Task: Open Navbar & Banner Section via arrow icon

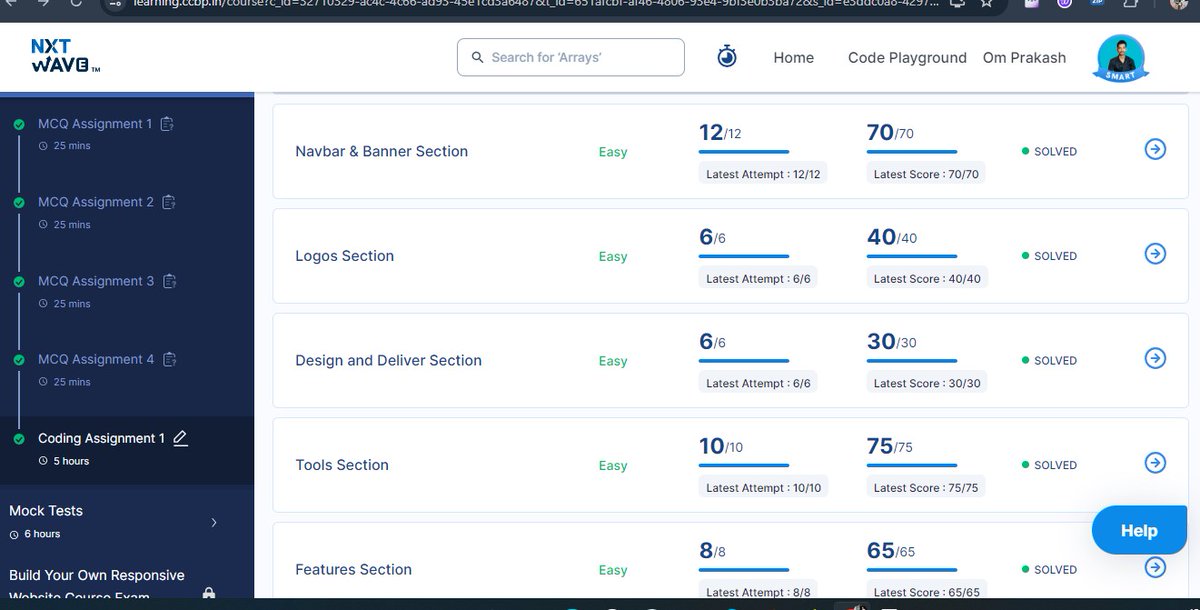Action: pos(1155,149)
